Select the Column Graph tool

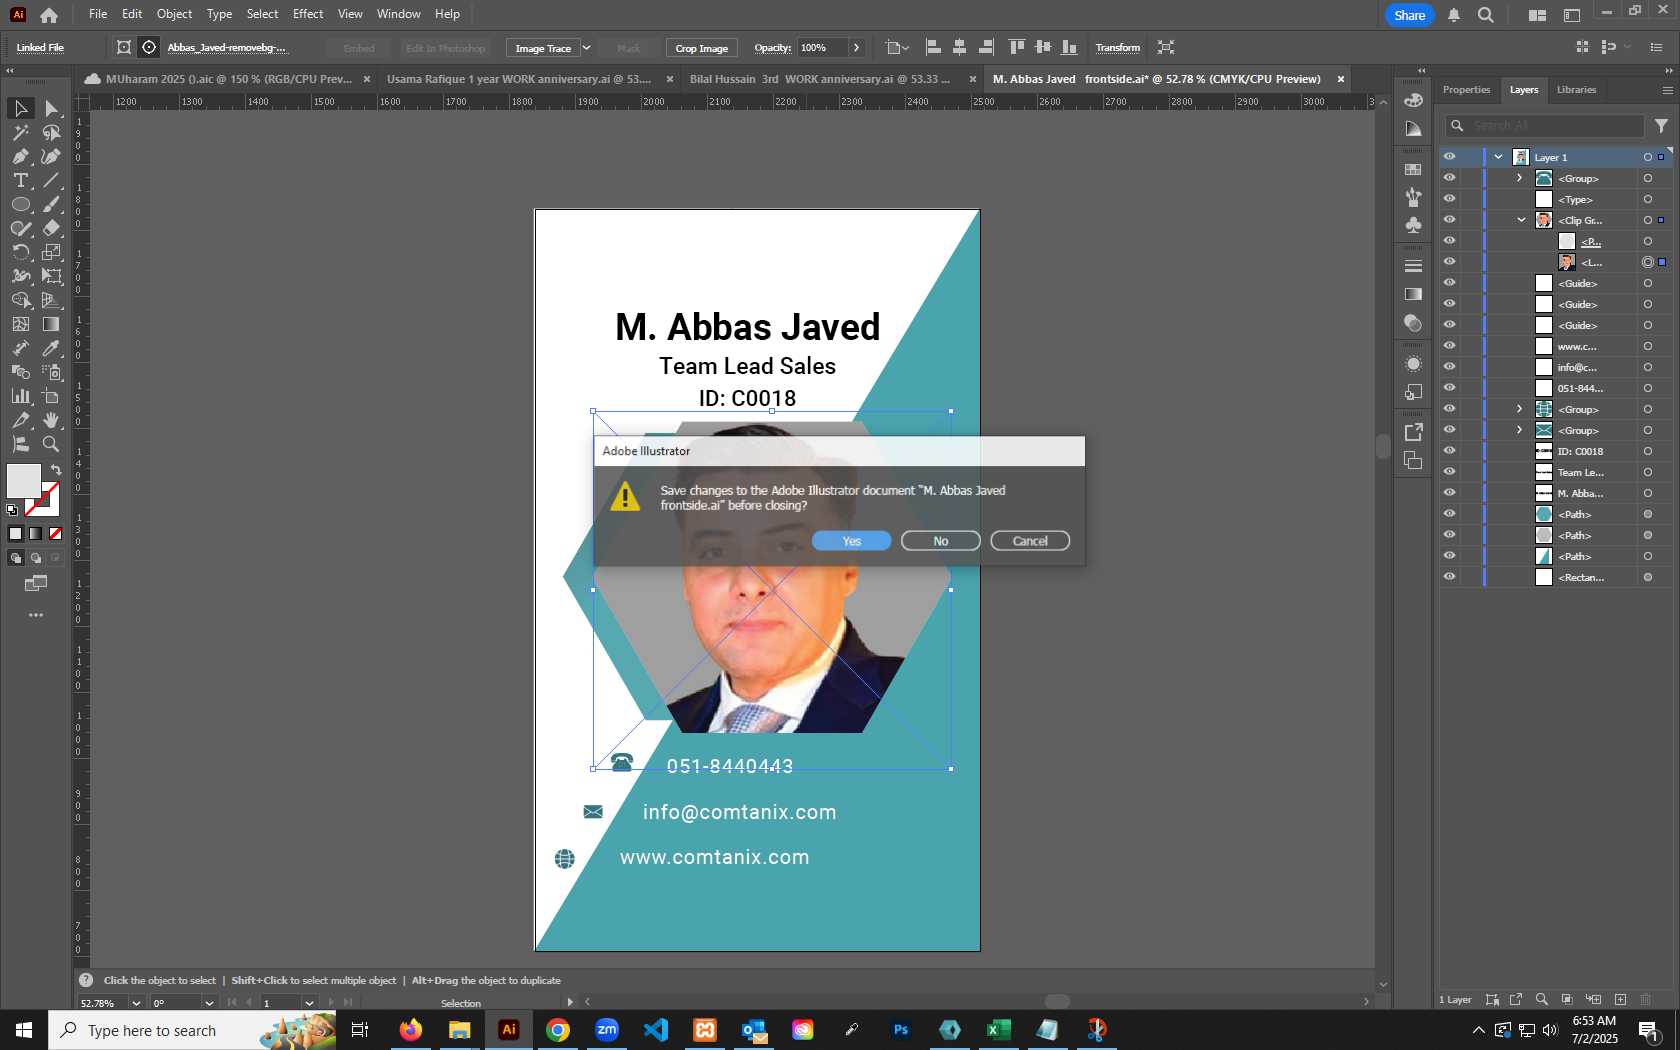pyautogui.click(x=20, y=396)
